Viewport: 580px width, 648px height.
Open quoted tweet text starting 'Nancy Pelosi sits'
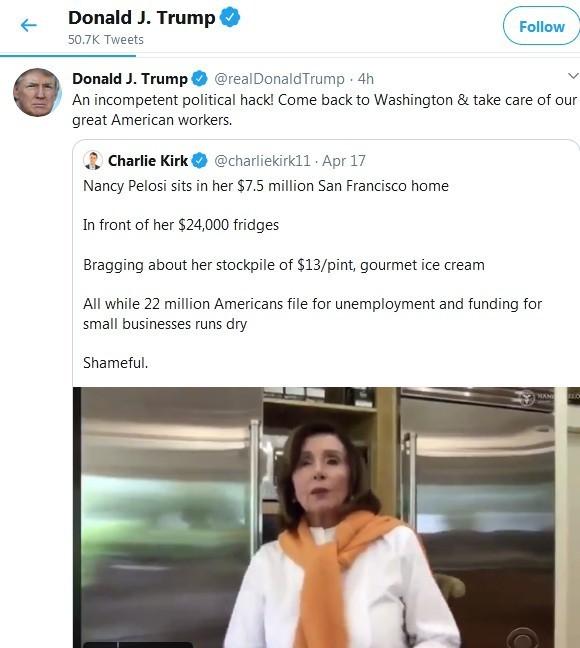pyautogui.click(x=313, y=274)
